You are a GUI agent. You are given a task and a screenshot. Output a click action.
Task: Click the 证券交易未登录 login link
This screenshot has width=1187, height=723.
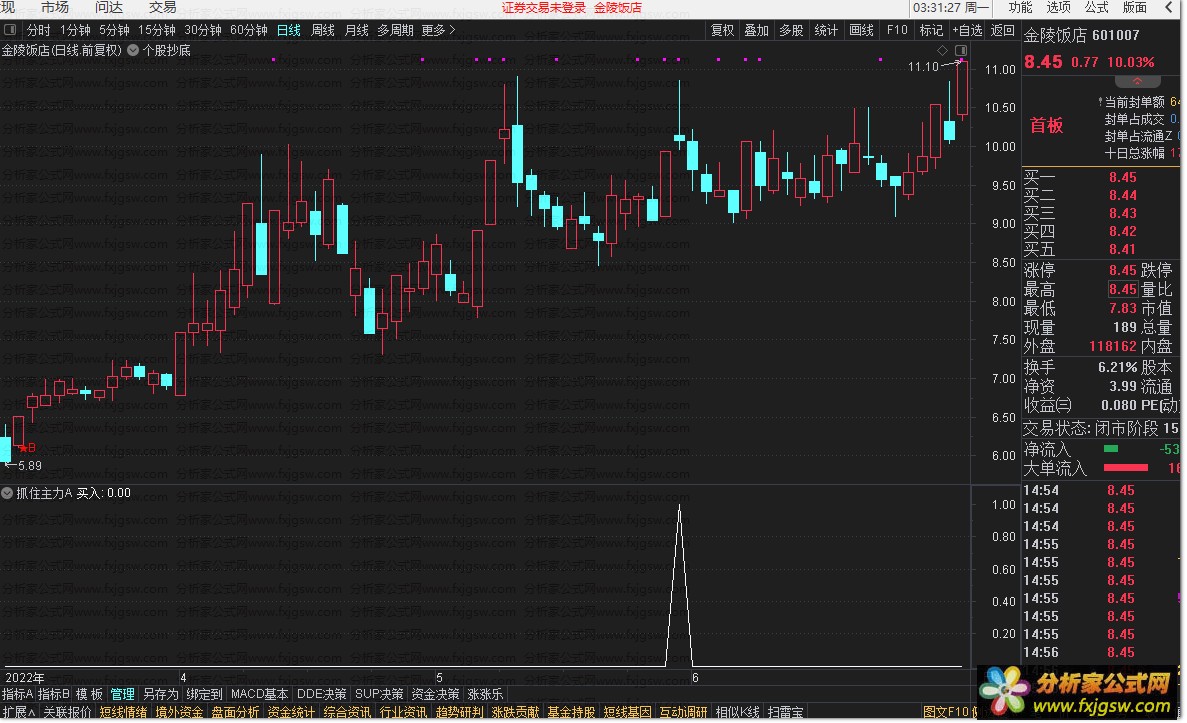[x=544, y=8]
